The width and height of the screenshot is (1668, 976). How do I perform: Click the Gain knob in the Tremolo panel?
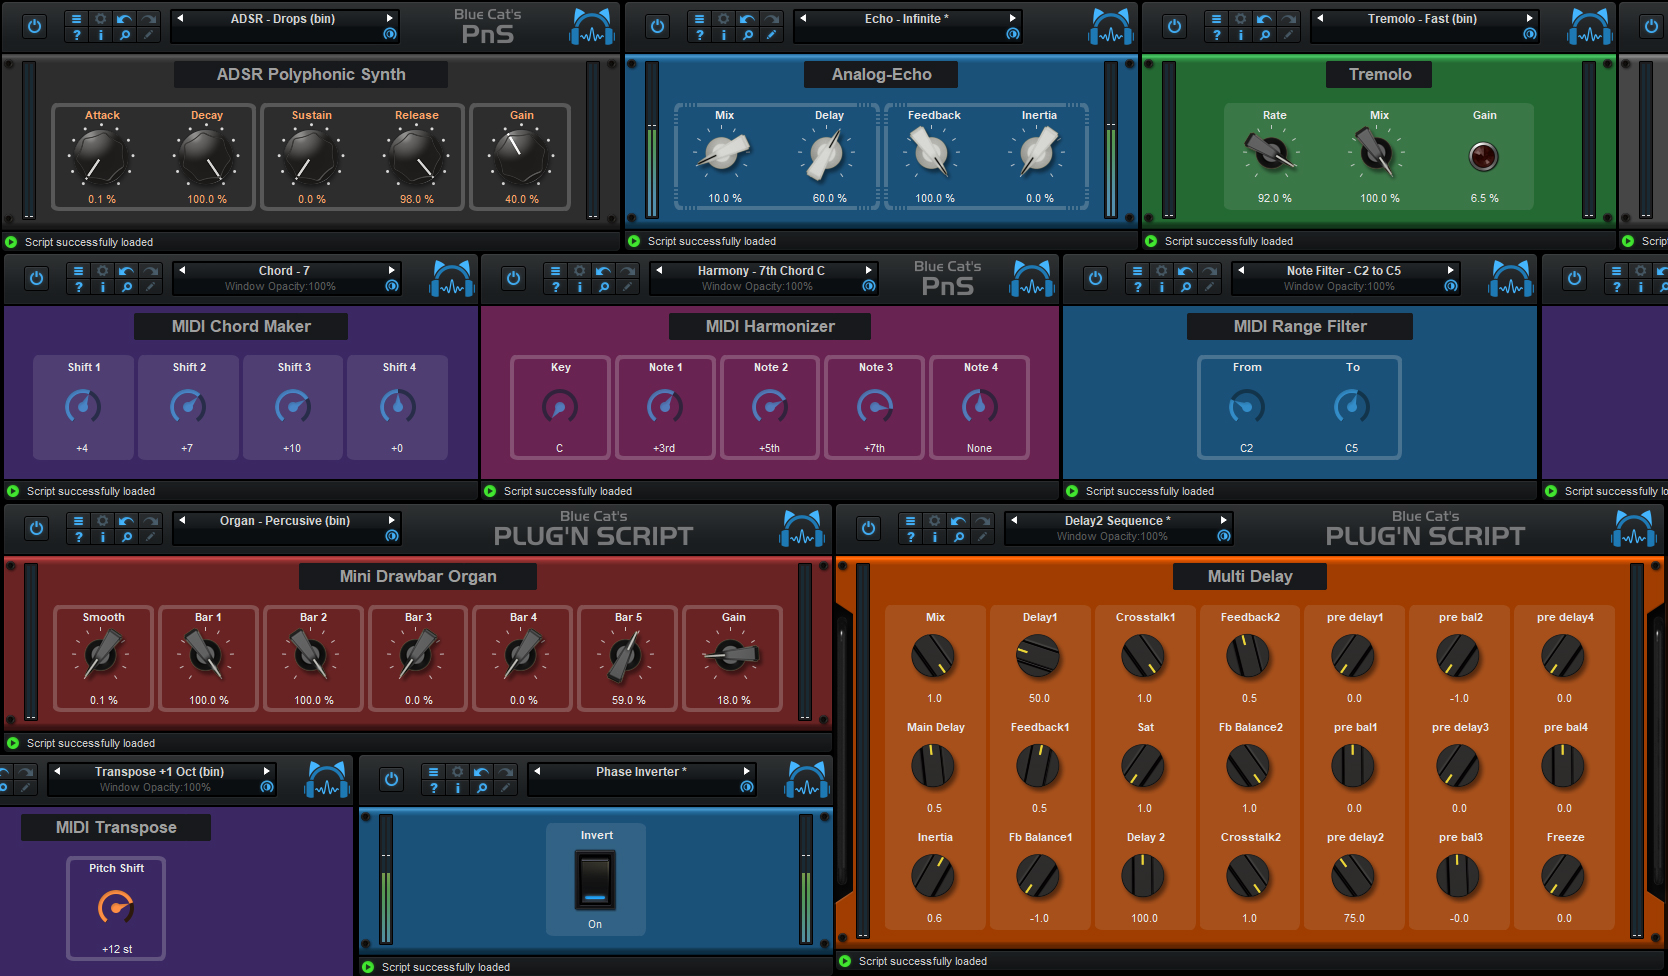(1484, 155)
